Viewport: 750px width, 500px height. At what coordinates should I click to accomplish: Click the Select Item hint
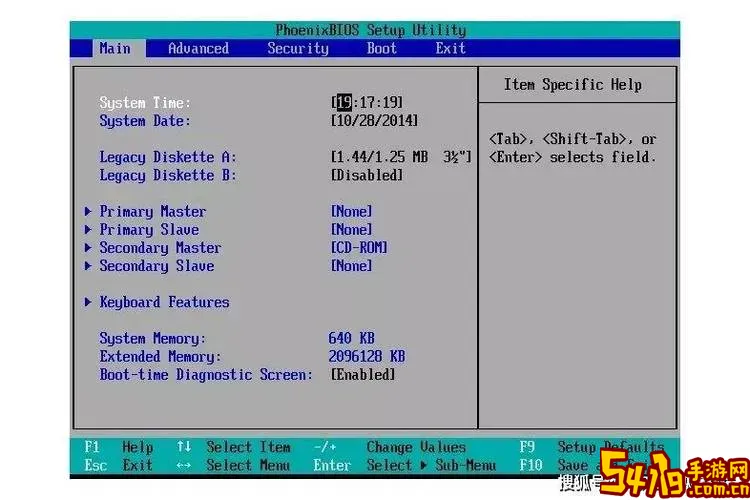tap(248, 447)
